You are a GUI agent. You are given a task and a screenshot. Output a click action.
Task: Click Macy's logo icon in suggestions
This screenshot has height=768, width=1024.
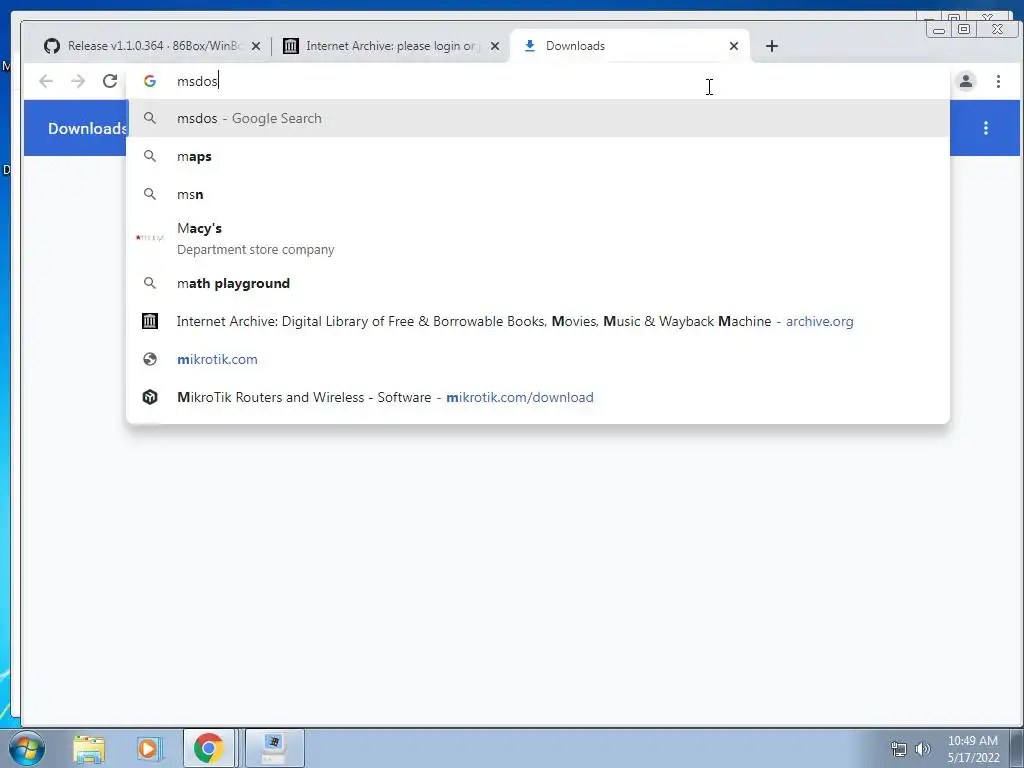pyautogui.click(x=150, y=238)
